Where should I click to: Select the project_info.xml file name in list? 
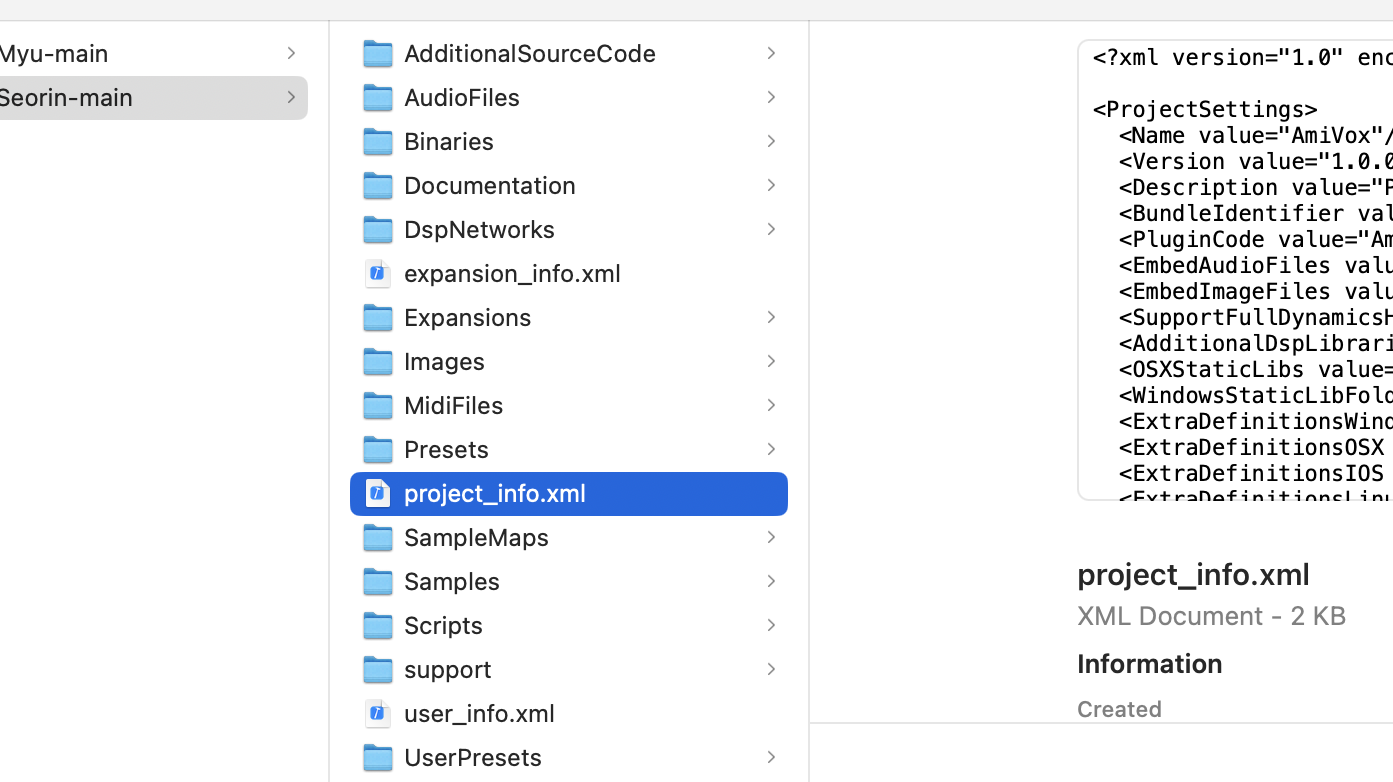(495, 493)
